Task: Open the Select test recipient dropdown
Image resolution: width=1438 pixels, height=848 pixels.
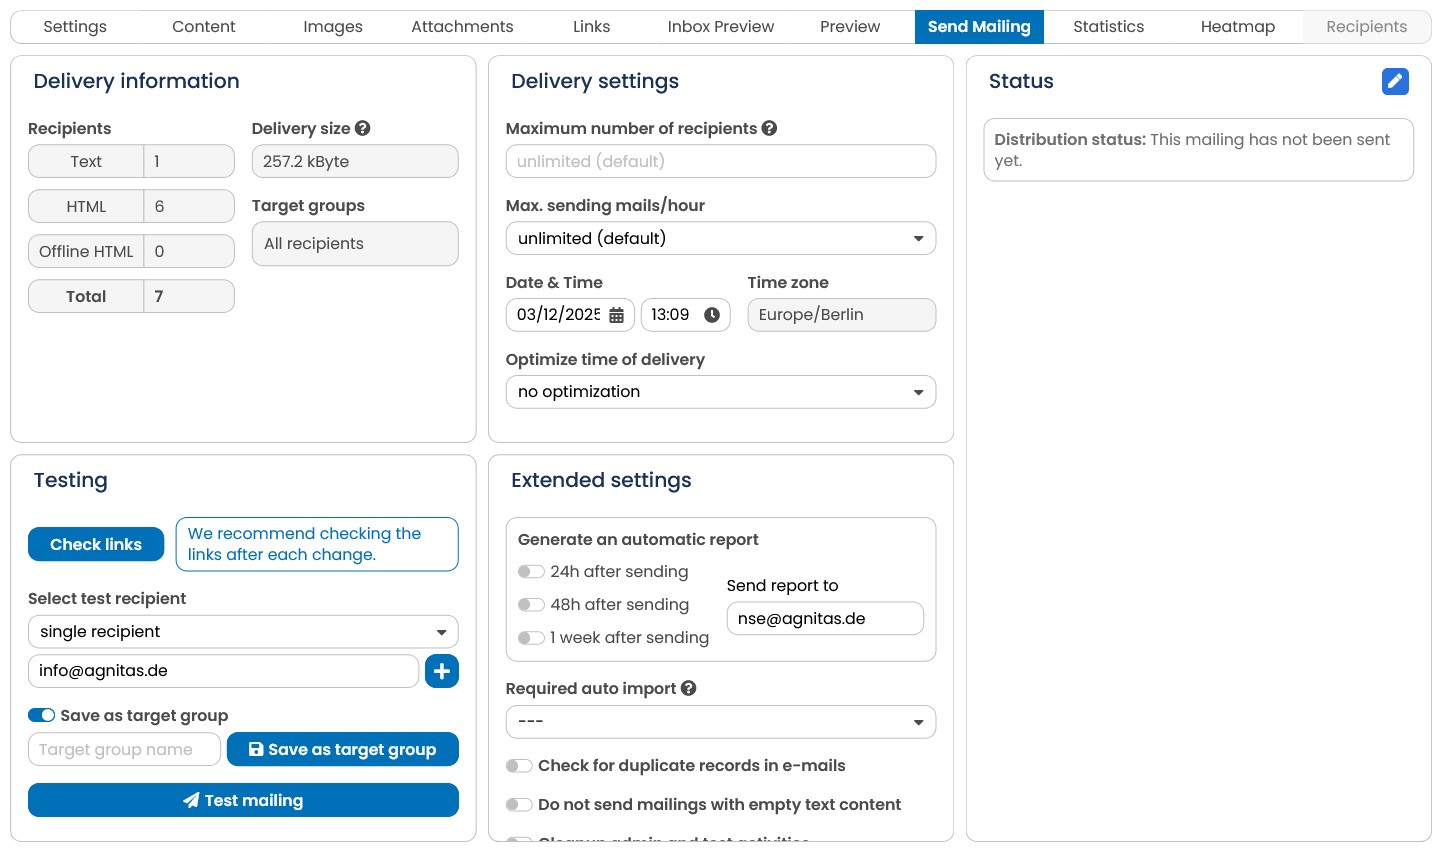Action: point(243,632)
